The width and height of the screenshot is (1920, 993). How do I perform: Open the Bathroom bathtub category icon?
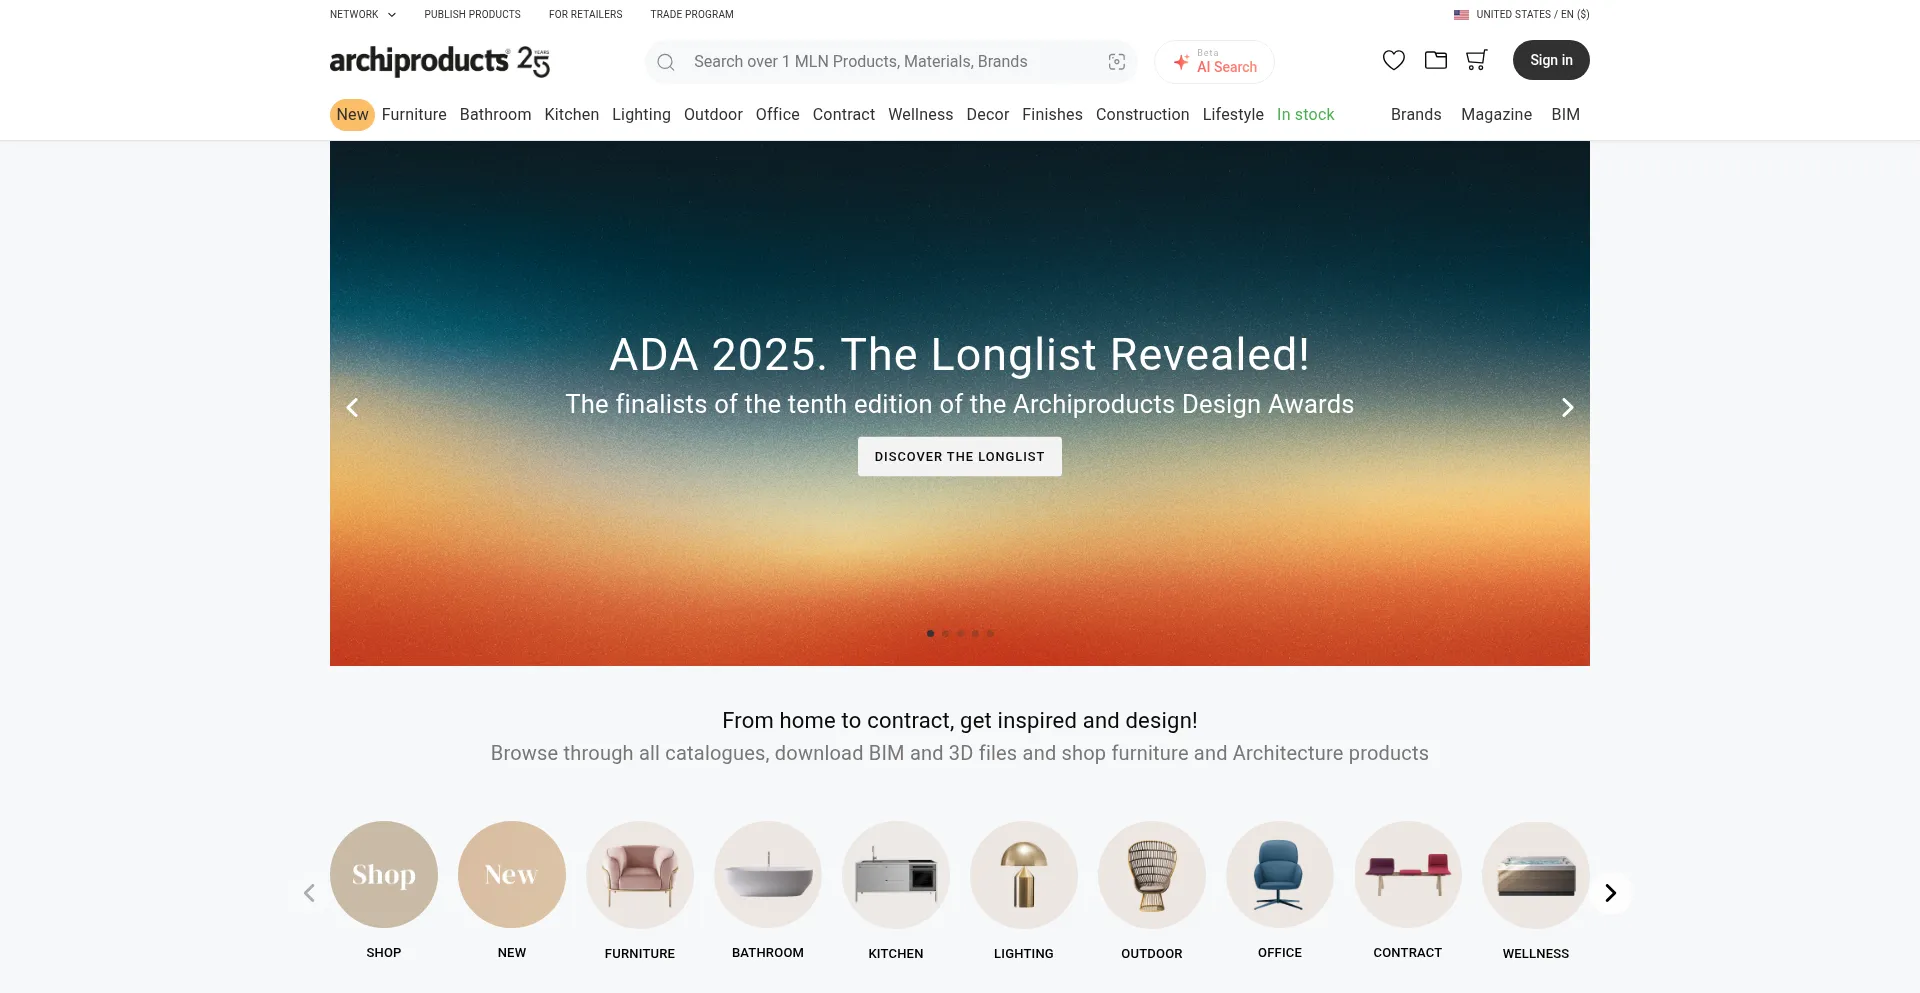pyautogui.click(x=768, y=875)
